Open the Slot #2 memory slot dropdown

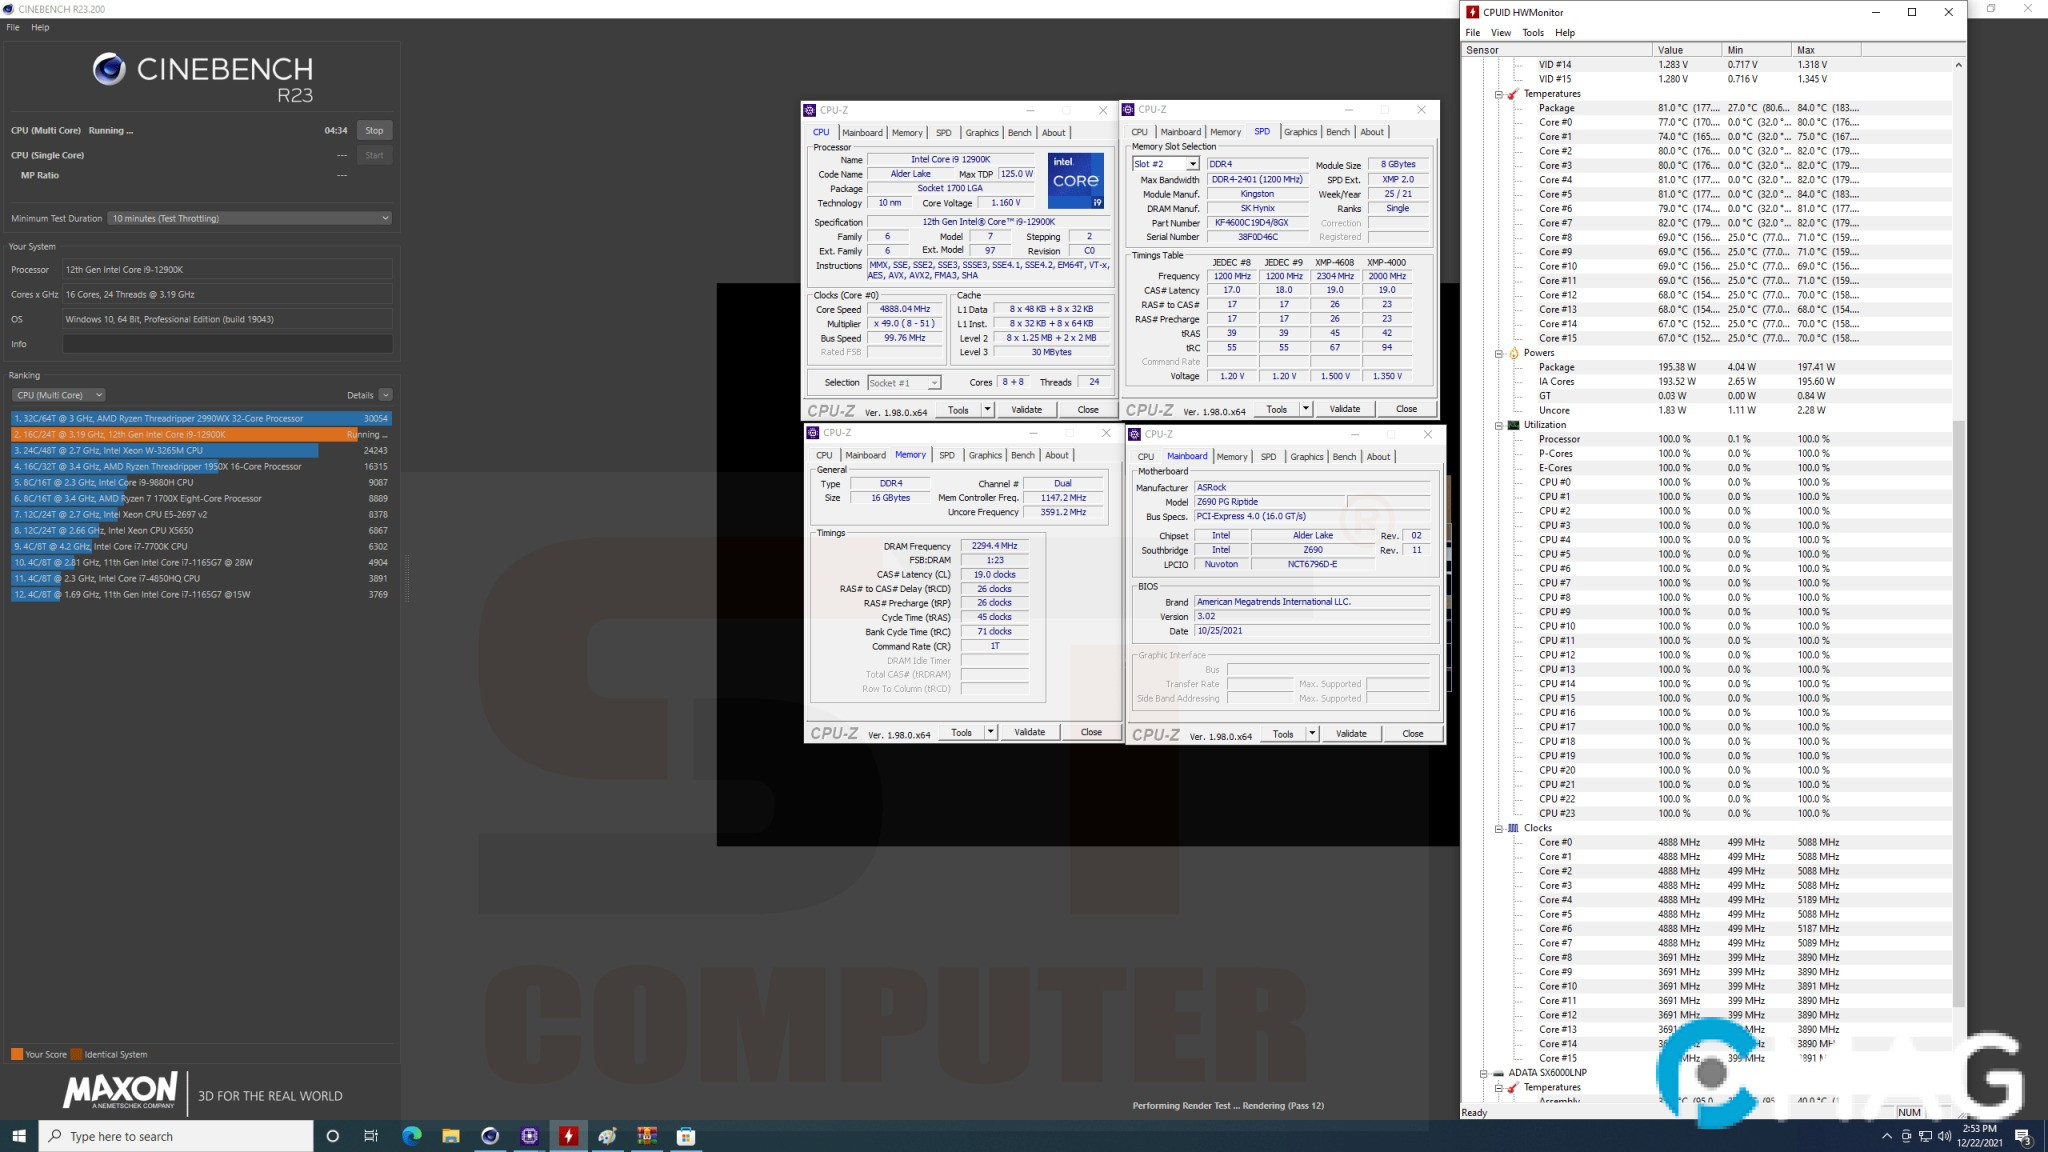click(x=1192, y=164)
